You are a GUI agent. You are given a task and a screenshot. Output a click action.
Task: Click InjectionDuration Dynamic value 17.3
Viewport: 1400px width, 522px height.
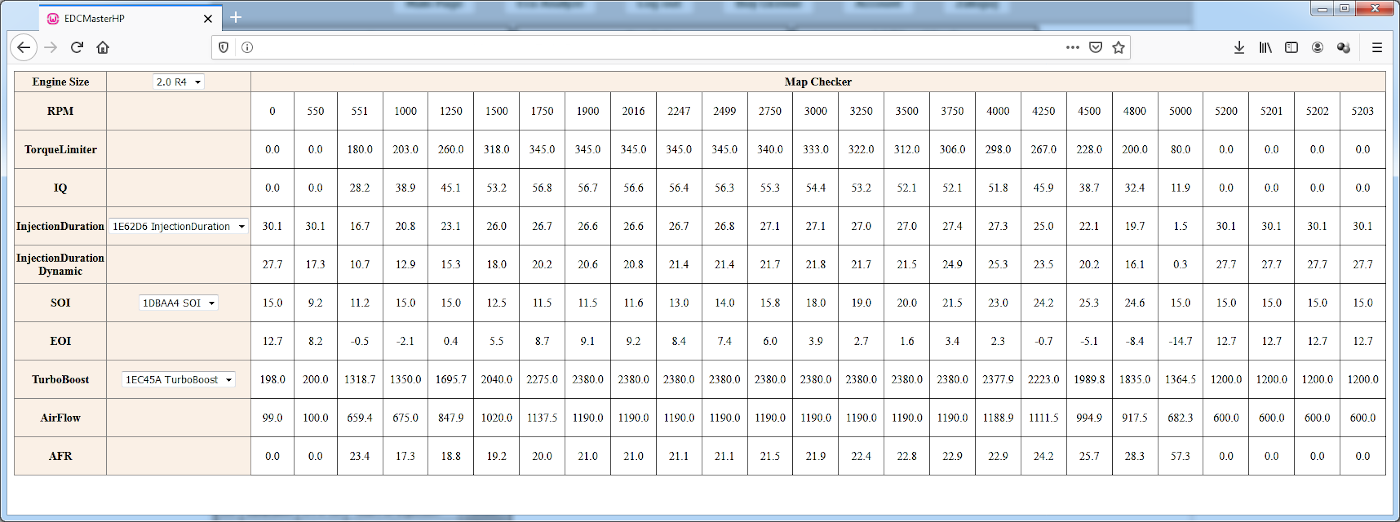click(315, 265)
